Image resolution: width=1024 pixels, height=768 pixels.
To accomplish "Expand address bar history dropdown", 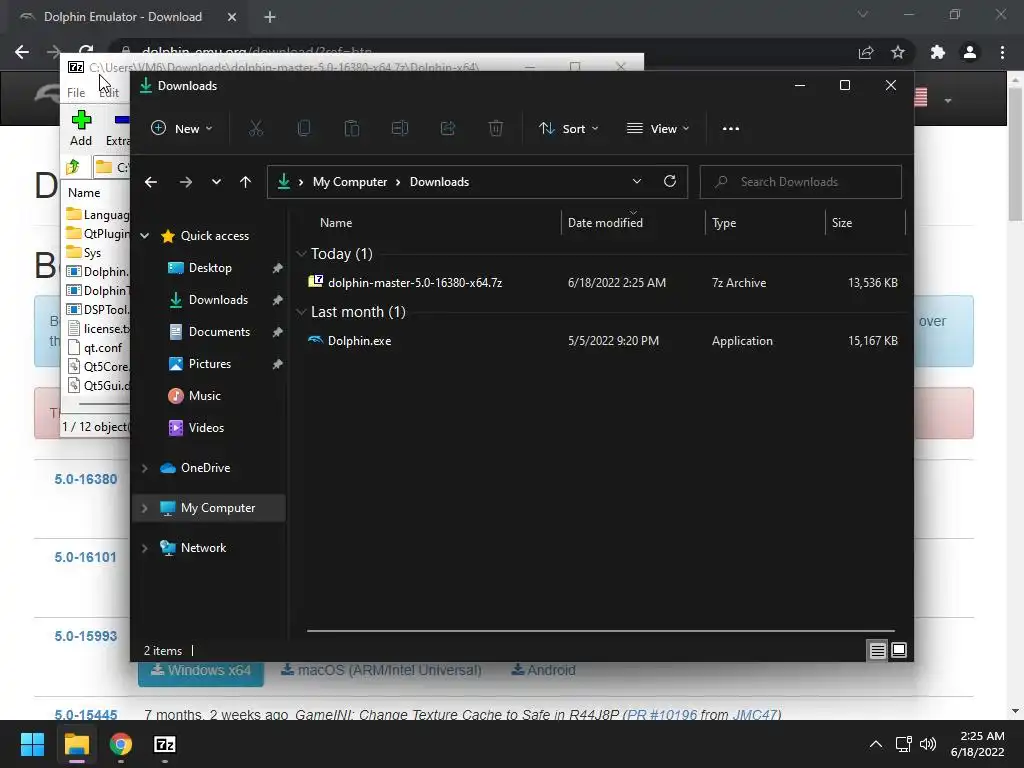I will pos(637,182).
